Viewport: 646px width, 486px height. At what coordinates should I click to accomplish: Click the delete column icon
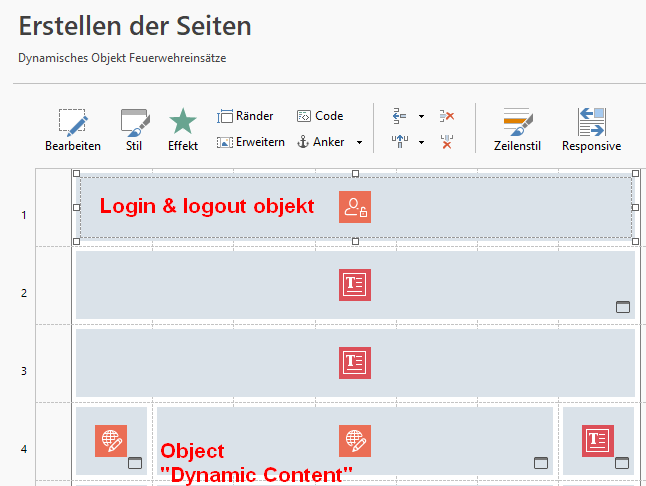coord(447,142)
